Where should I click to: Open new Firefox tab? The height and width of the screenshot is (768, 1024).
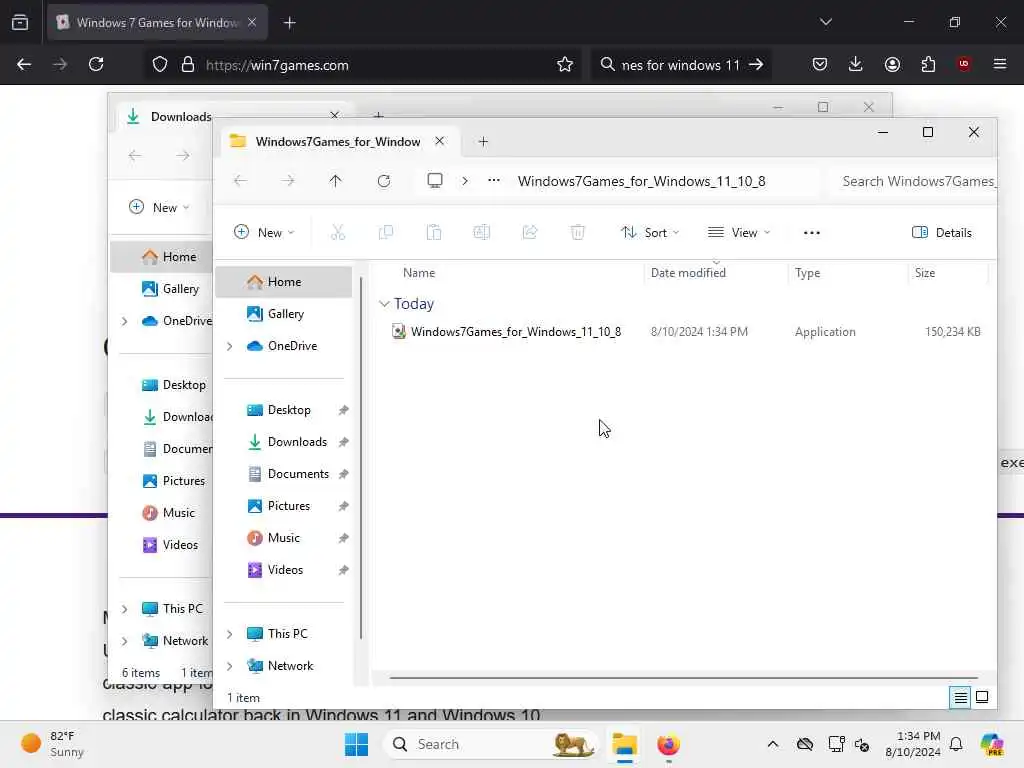click(290, 23)
